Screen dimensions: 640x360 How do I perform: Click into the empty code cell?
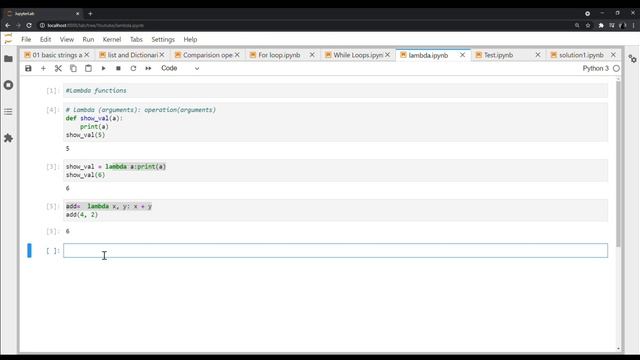click(336, 251)
